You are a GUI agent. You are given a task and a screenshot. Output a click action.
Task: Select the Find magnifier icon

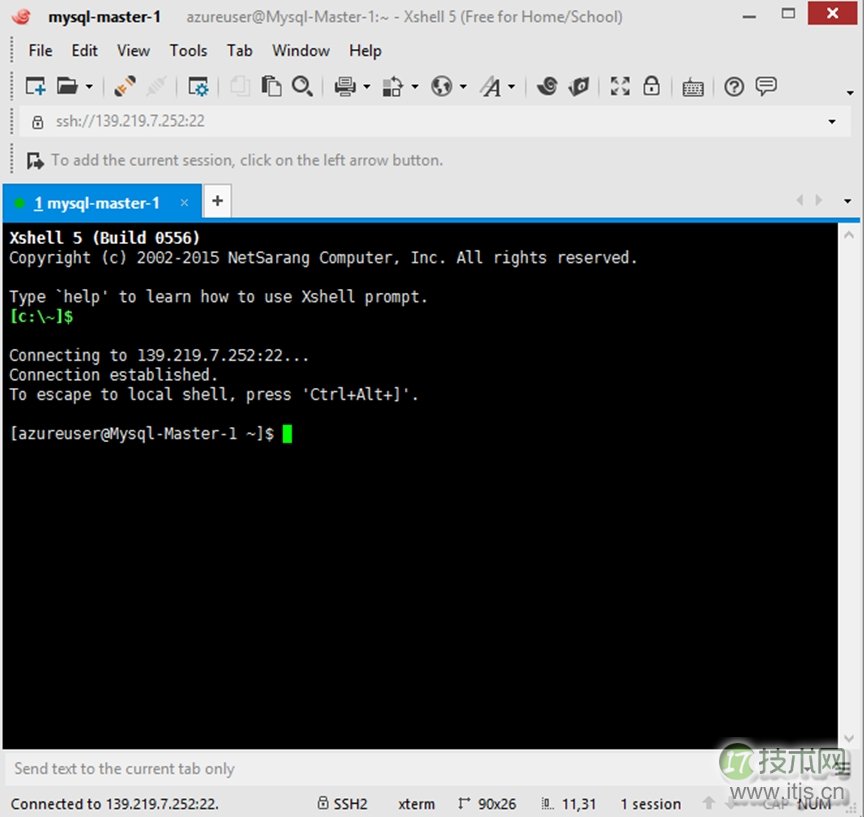[x=303, y=86]
